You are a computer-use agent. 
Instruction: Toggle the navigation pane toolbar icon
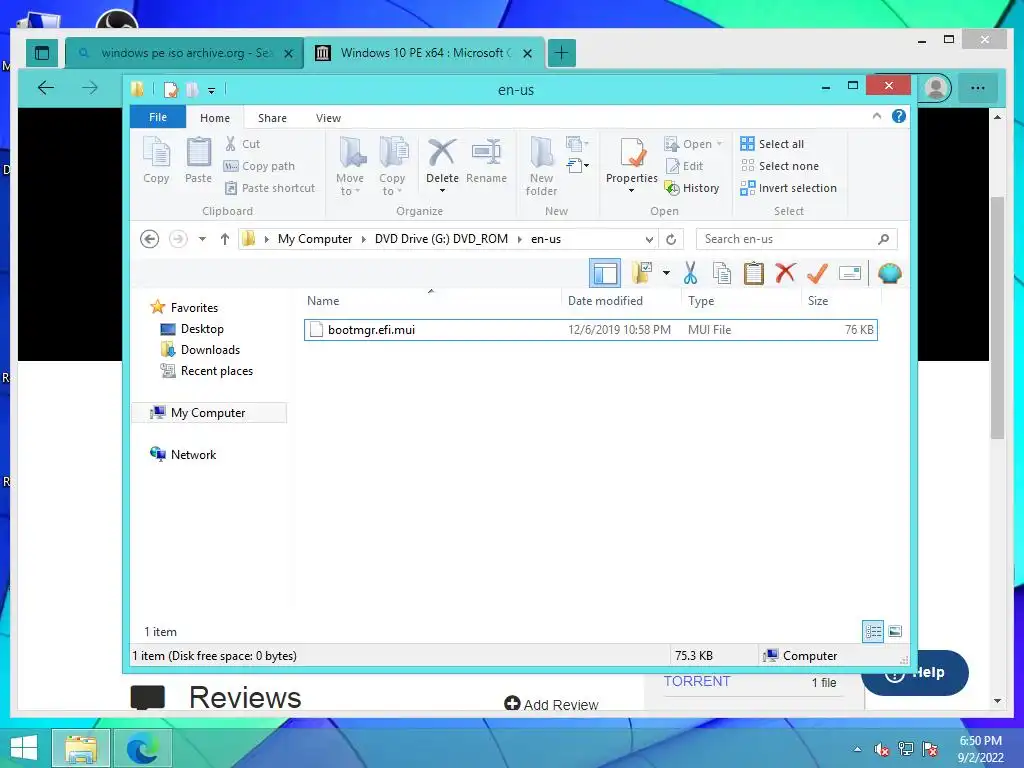(x=605, y=274)
